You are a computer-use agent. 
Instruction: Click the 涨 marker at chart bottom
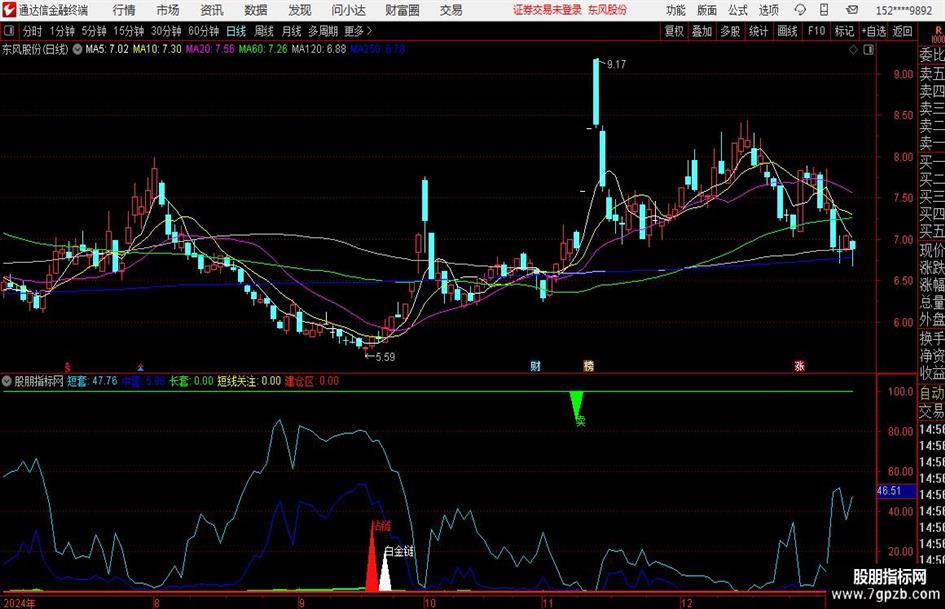pos(799,365)
